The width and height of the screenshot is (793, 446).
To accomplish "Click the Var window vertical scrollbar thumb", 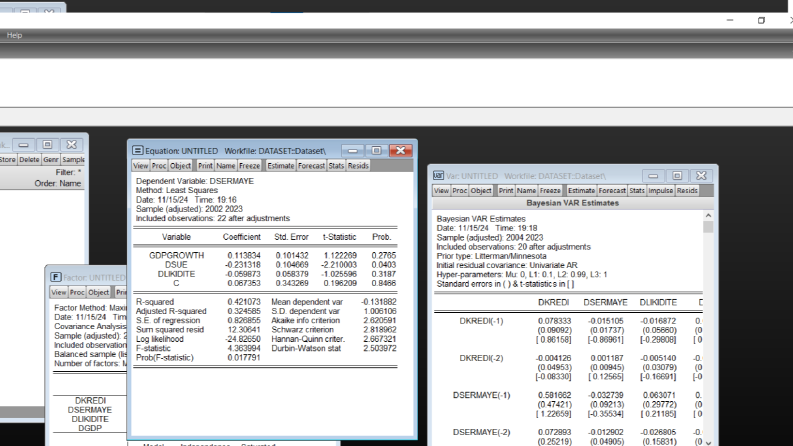I will (x=708, y=227).
